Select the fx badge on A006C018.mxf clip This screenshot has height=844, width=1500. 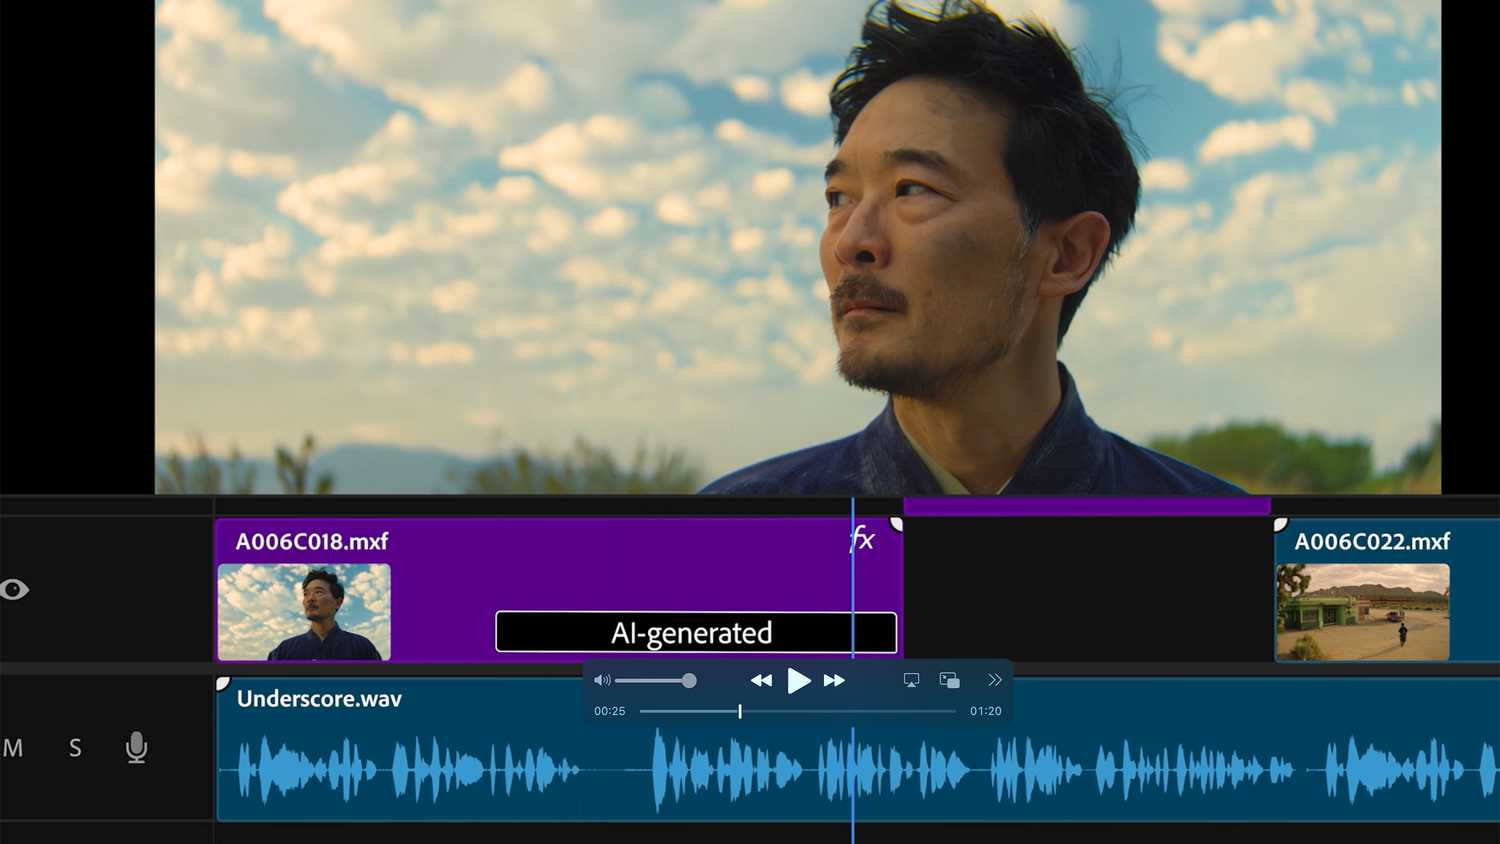861,540
